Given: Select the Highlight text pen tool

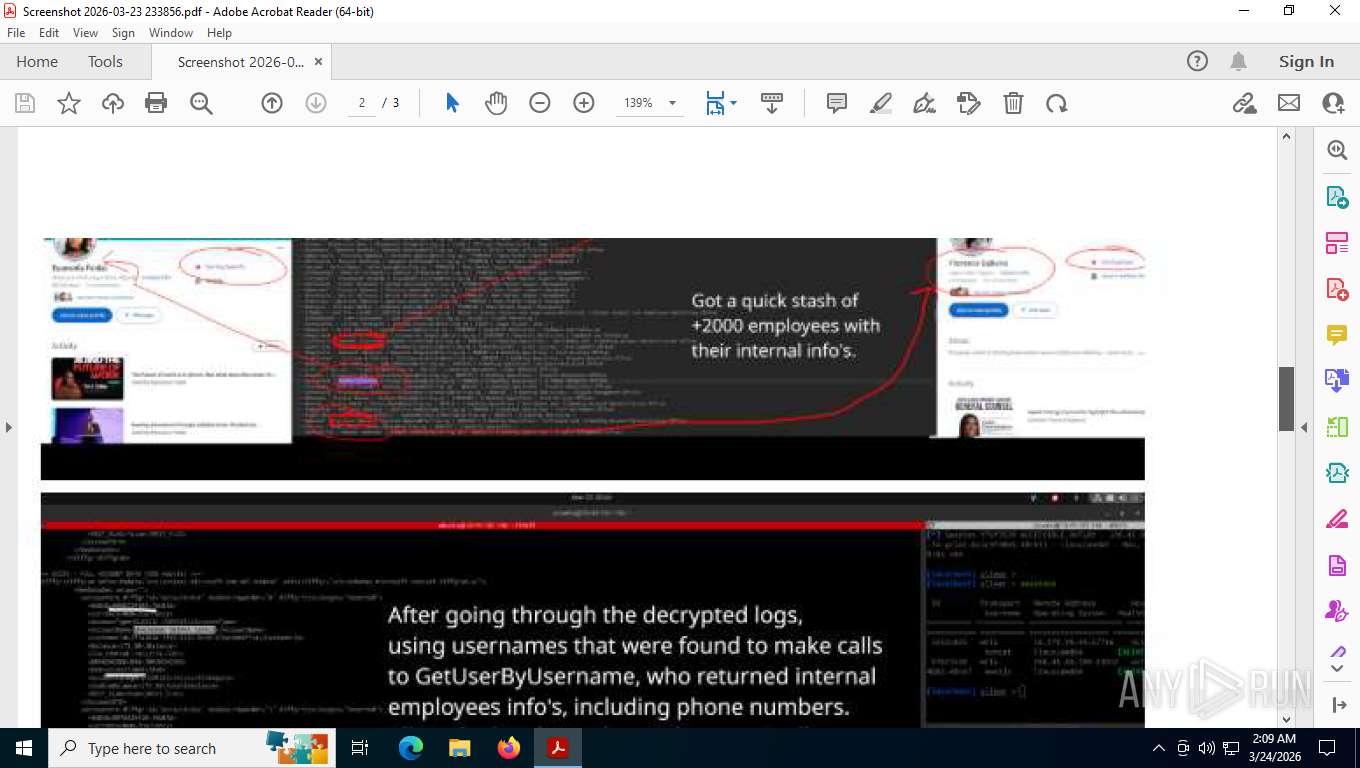Looking at the screenshot, I should pyautogui.click(x=881, y=103).
